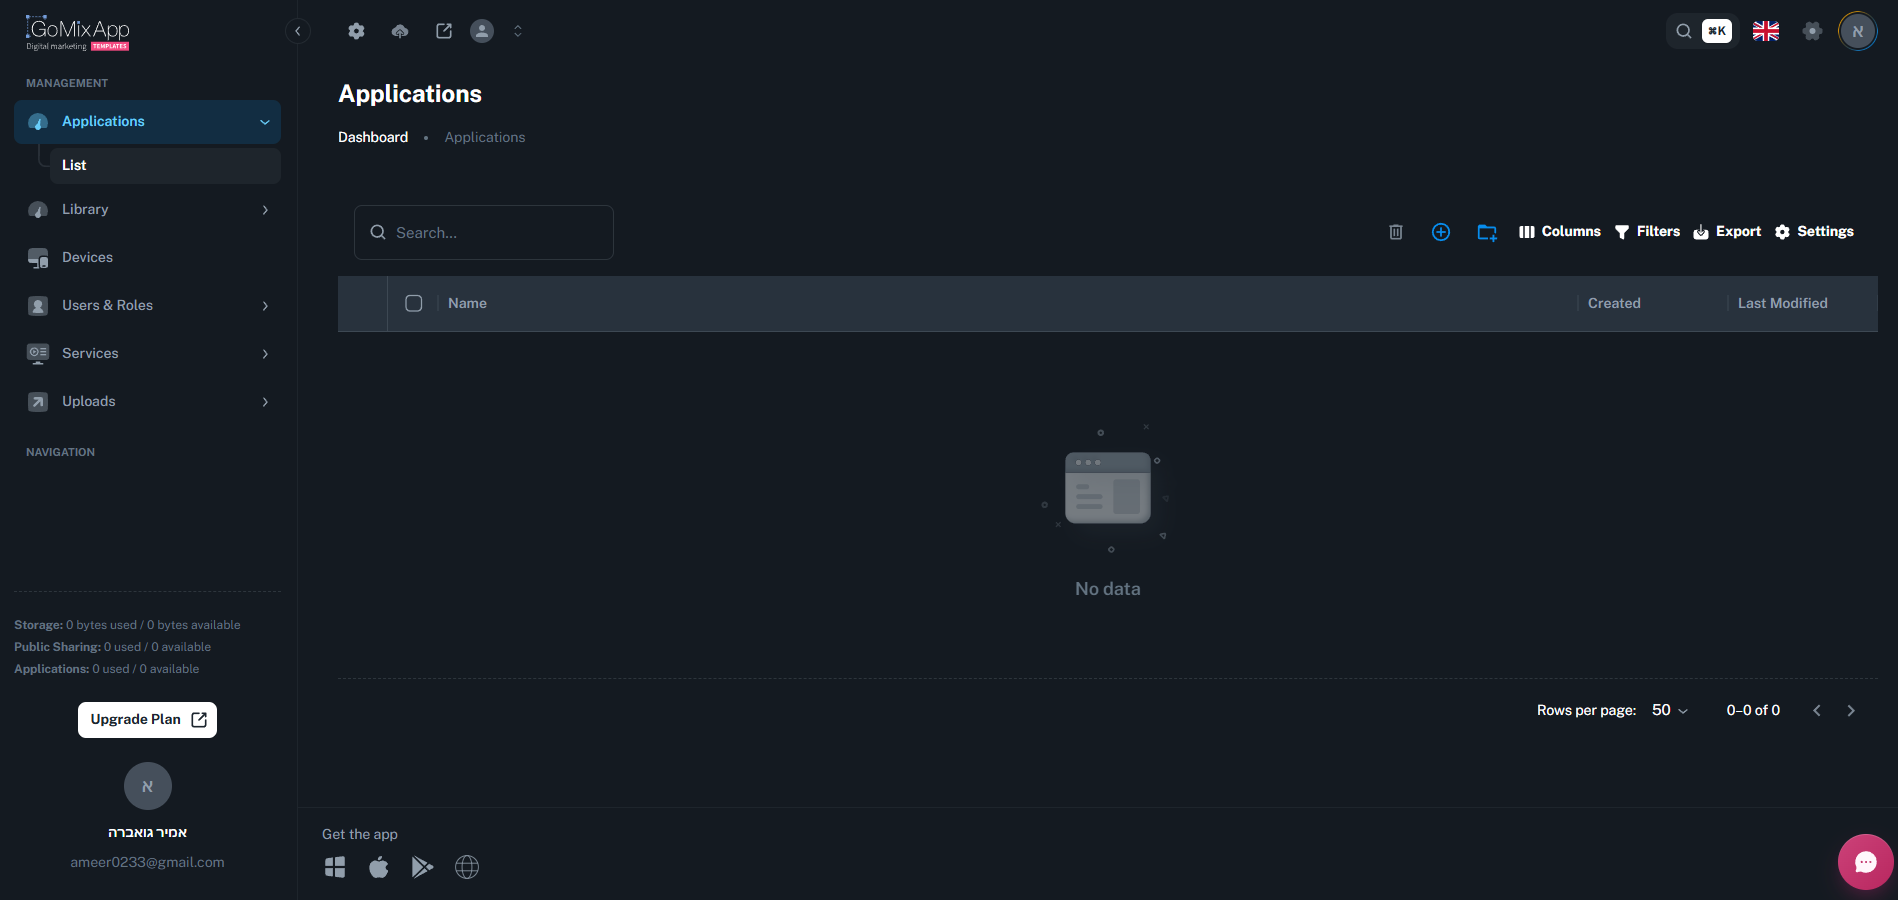1898x900 pixels.
Task: Get the Apple app via Apple icon
Action: (x=379, y=867)
